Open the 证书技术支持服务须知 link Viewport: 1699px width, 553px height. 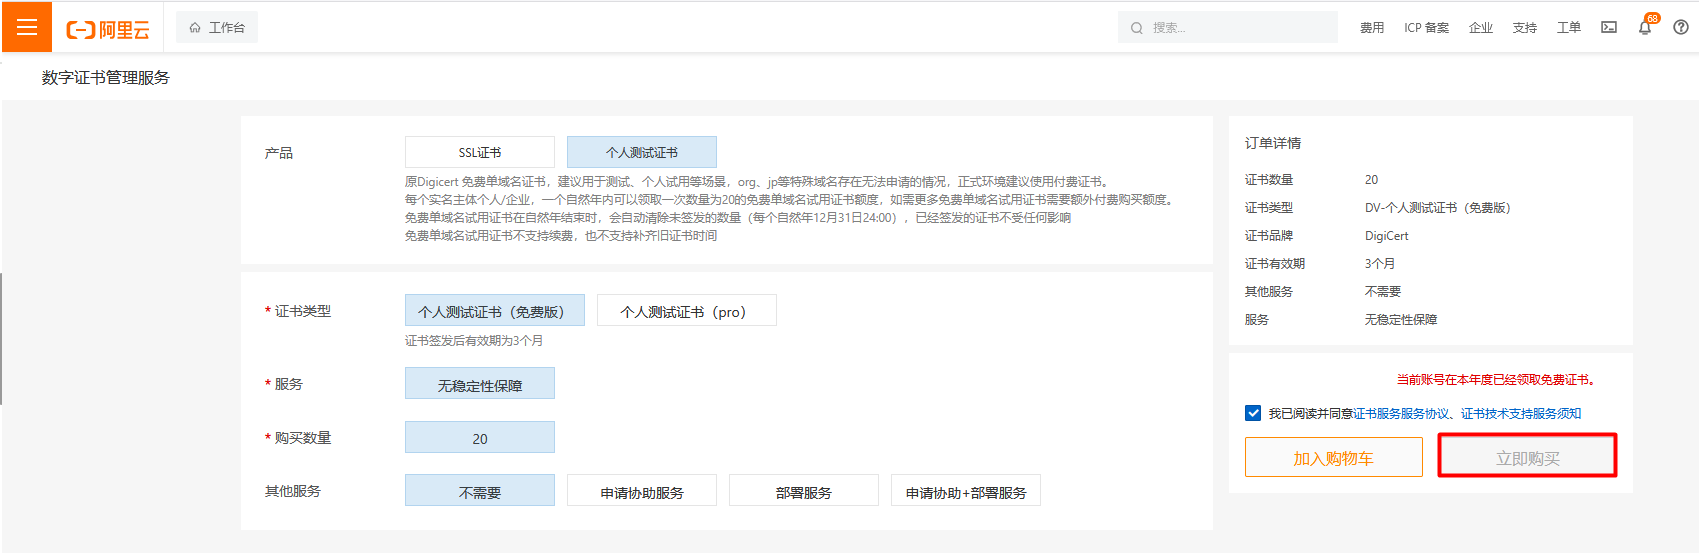(1521, 414)
